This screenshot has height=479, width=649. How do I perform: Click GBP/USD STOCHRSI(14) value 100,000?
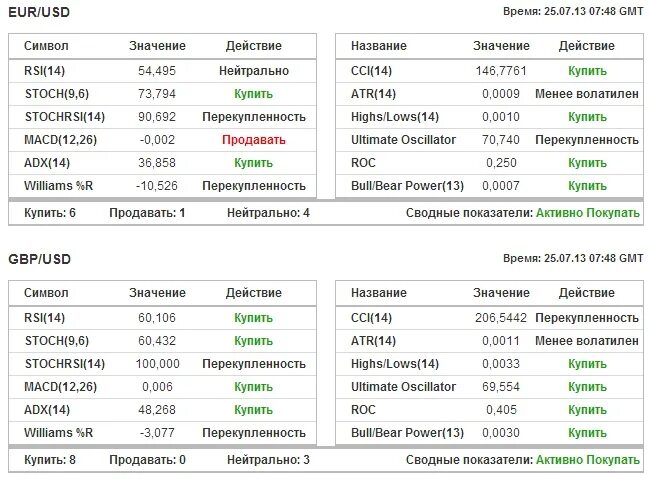point(157,364)
